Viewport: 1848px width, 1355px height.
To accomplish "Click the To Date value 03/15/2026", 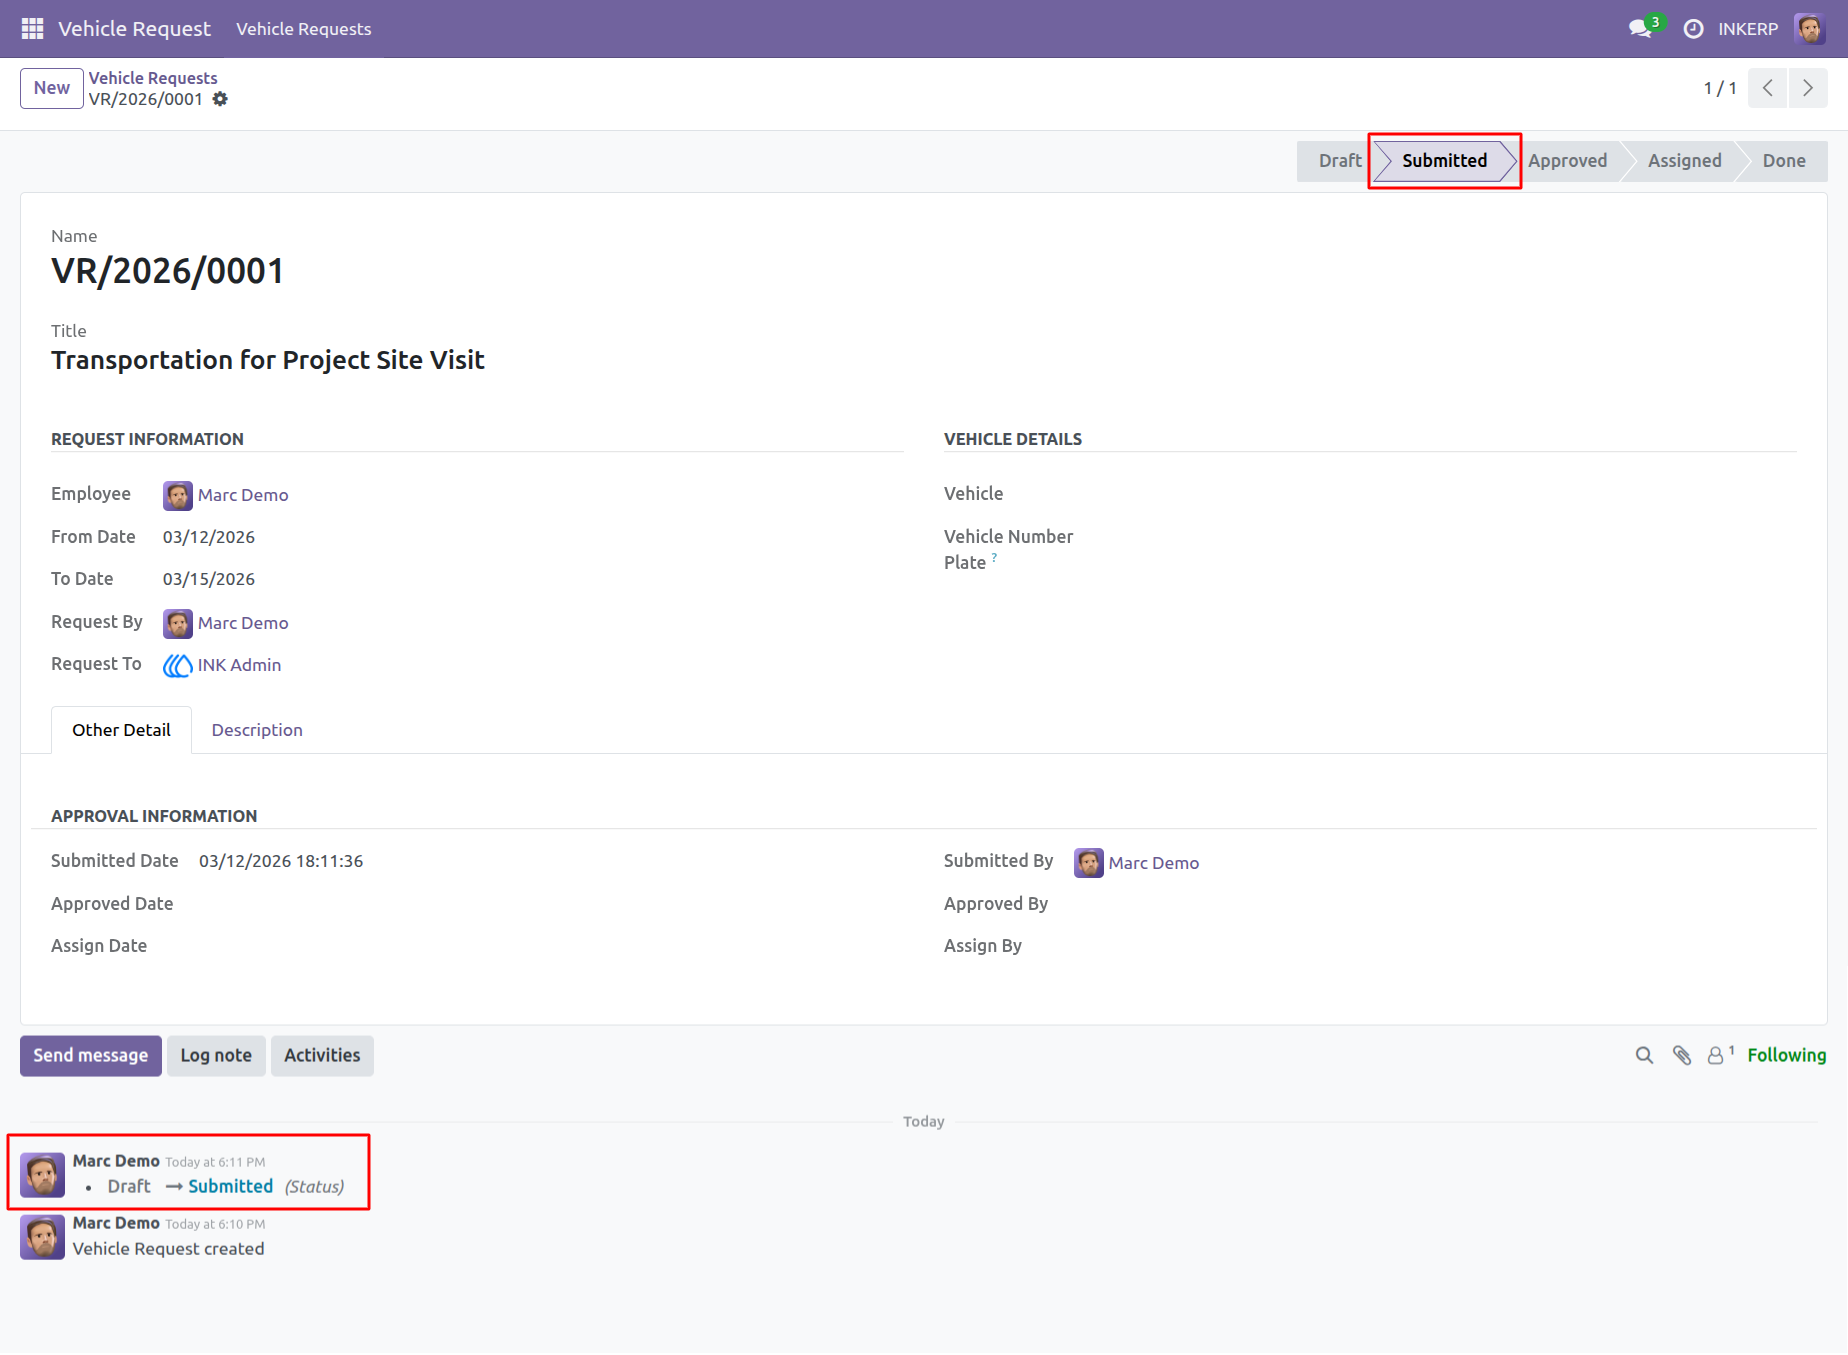I will [209, 579].
